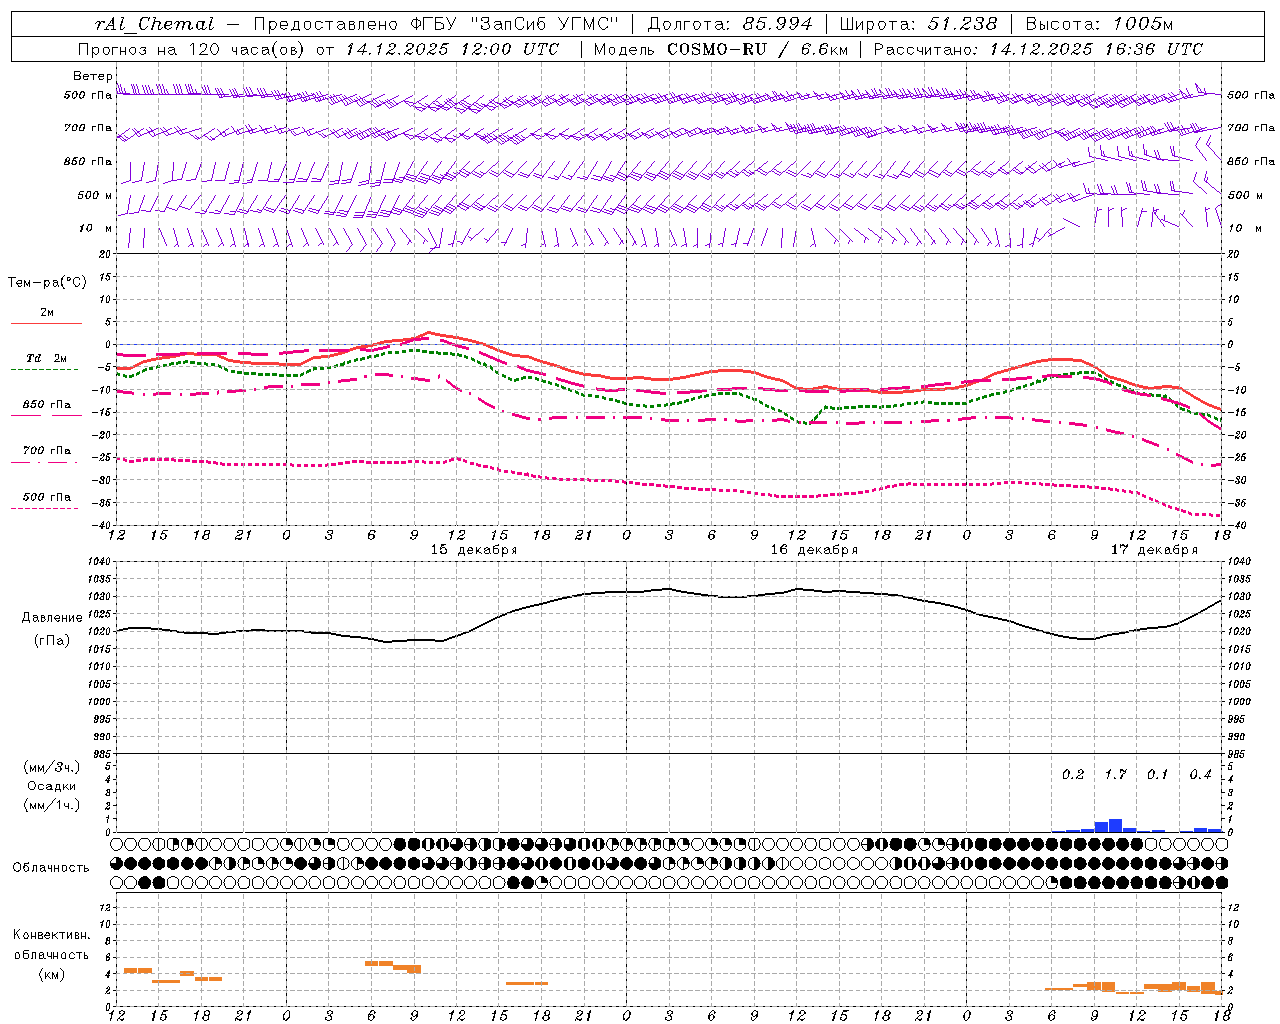Click the (гПа) unit label under Давление

point(52,640)
